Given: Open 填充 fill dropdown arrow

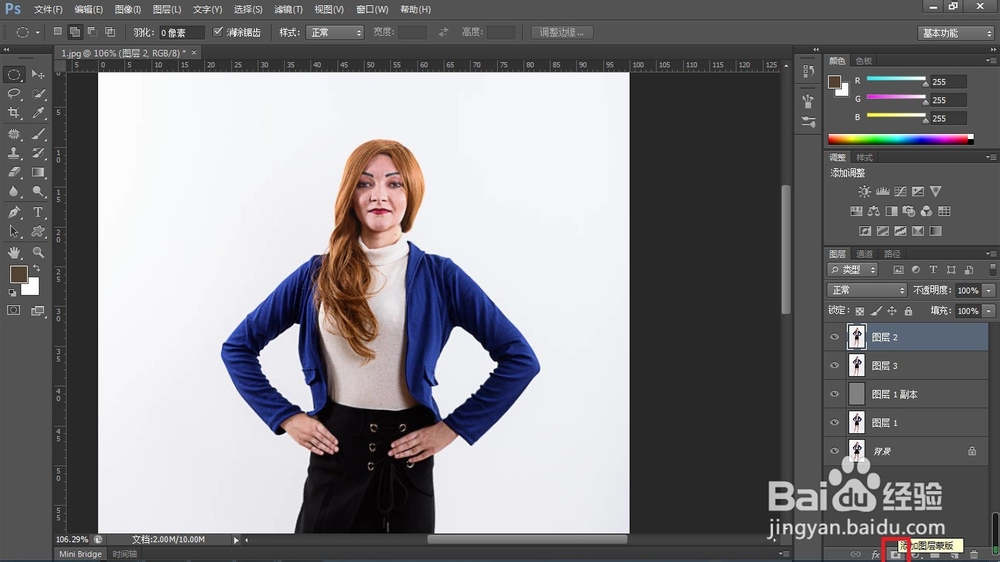Looking at the screenshot, I should point(989,311).
